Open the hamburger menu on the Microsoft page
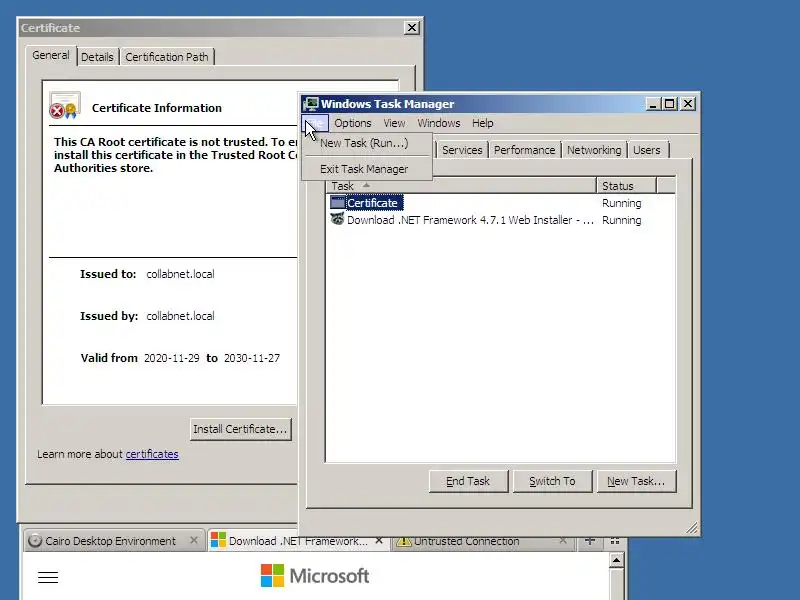800x600 pixels. click(x=48, y=577)
